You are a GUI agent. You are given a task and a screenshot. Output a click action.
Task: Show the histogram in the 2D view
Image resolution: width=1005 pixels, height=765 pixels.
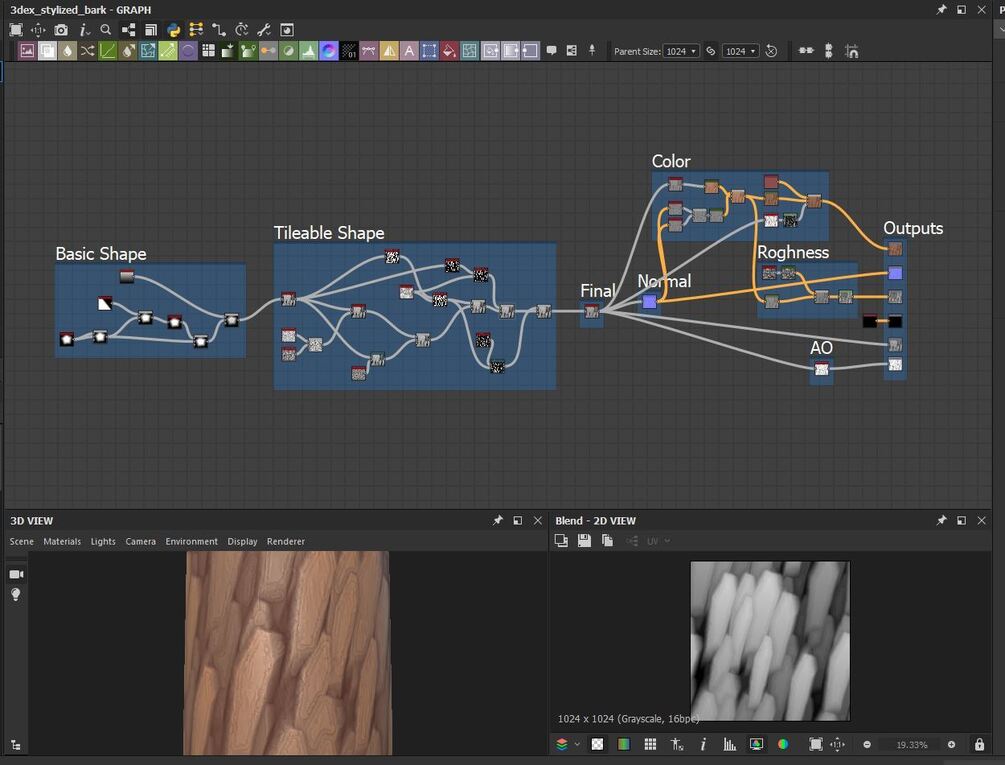(x=729, y=745)
